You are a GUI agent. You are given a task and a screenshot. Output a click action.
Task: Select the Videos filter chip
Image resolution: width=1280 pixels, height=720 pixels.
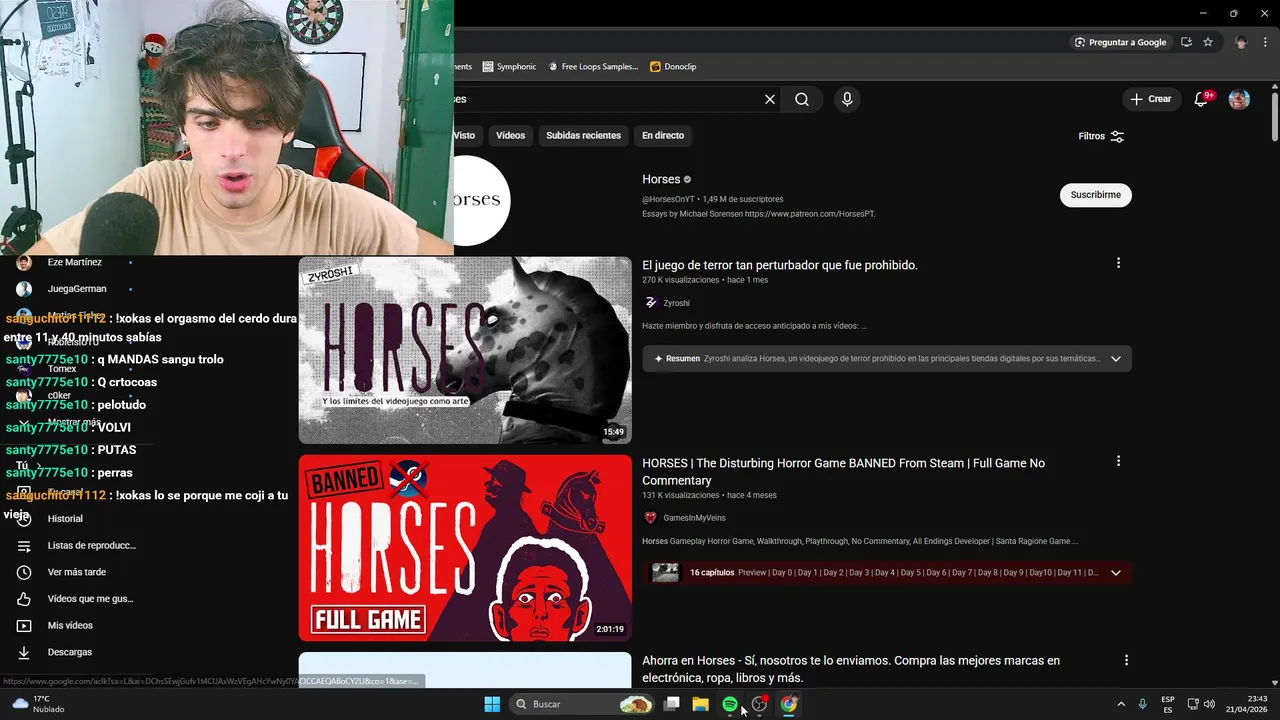pos(510,135)
